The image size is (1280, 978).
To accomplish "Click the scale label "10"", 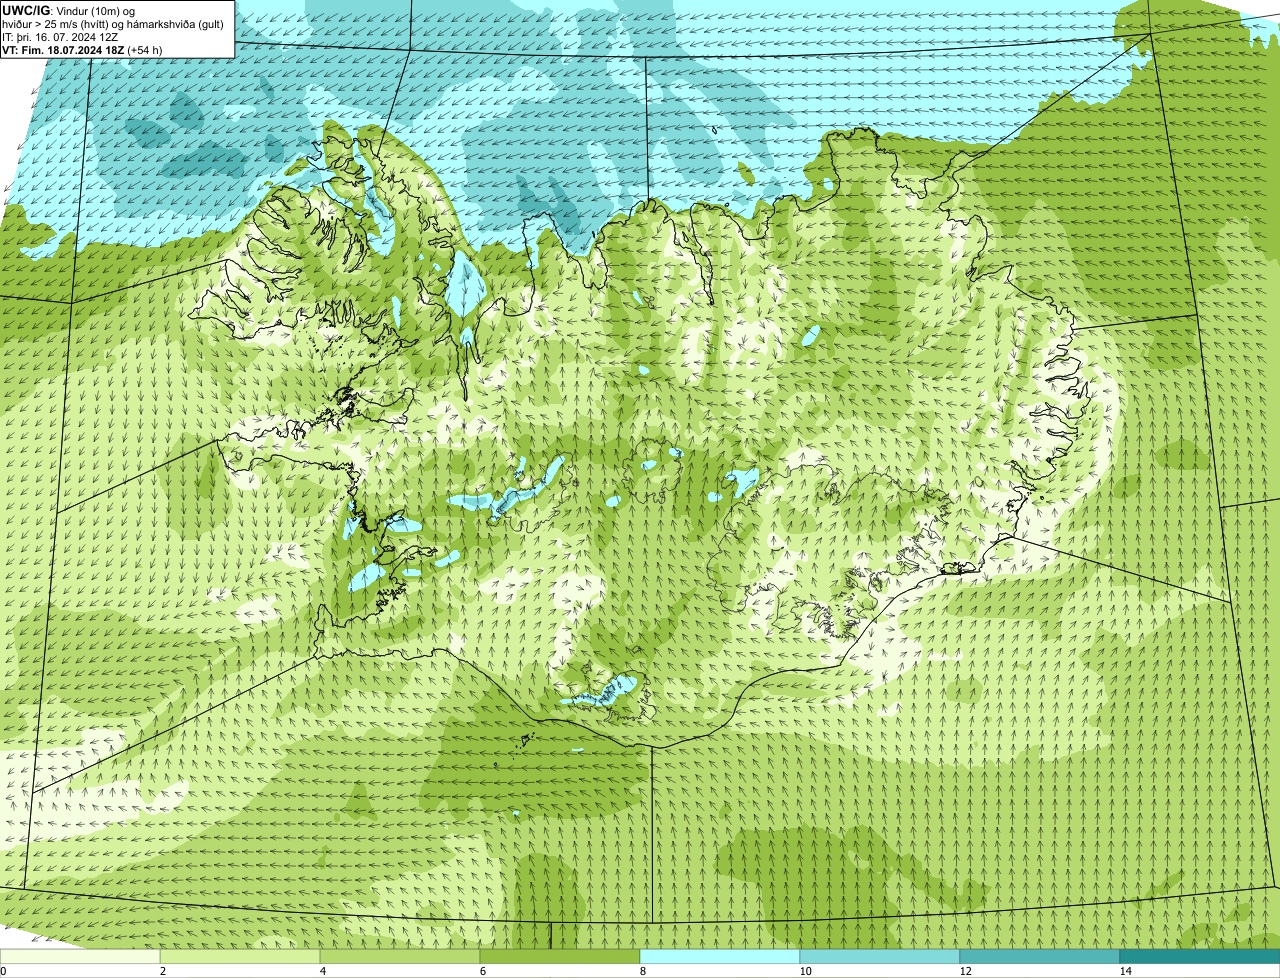I will [x=805, y=971].
